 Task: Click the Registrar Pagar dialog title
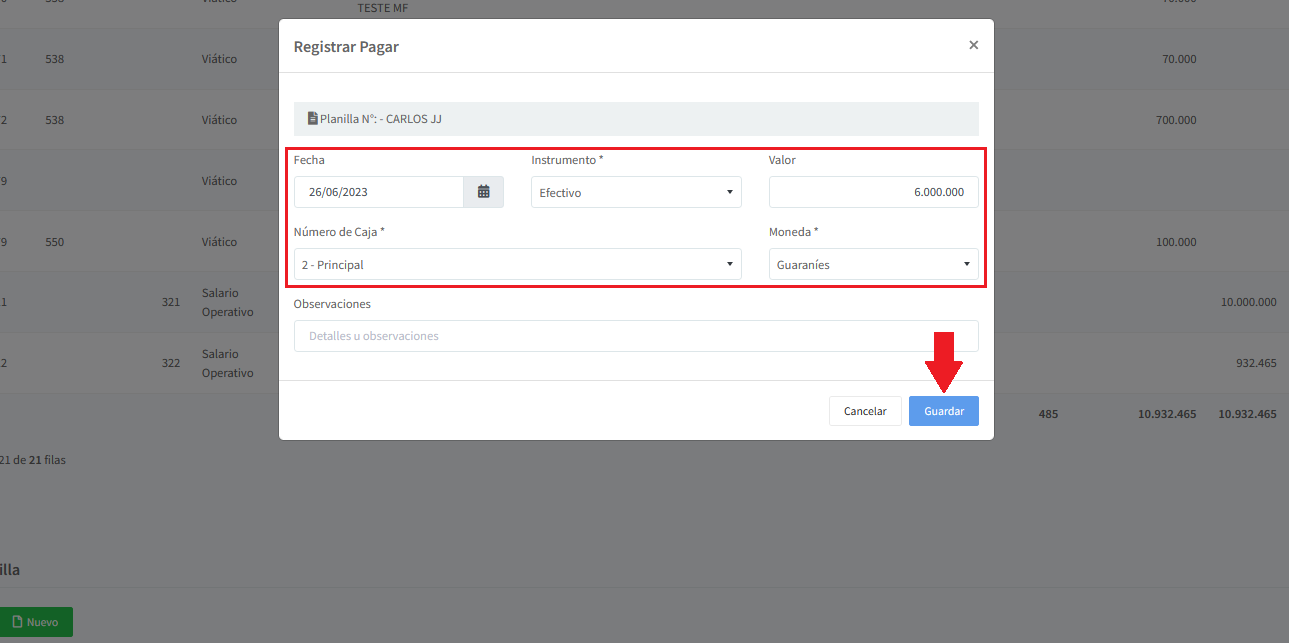346,47
